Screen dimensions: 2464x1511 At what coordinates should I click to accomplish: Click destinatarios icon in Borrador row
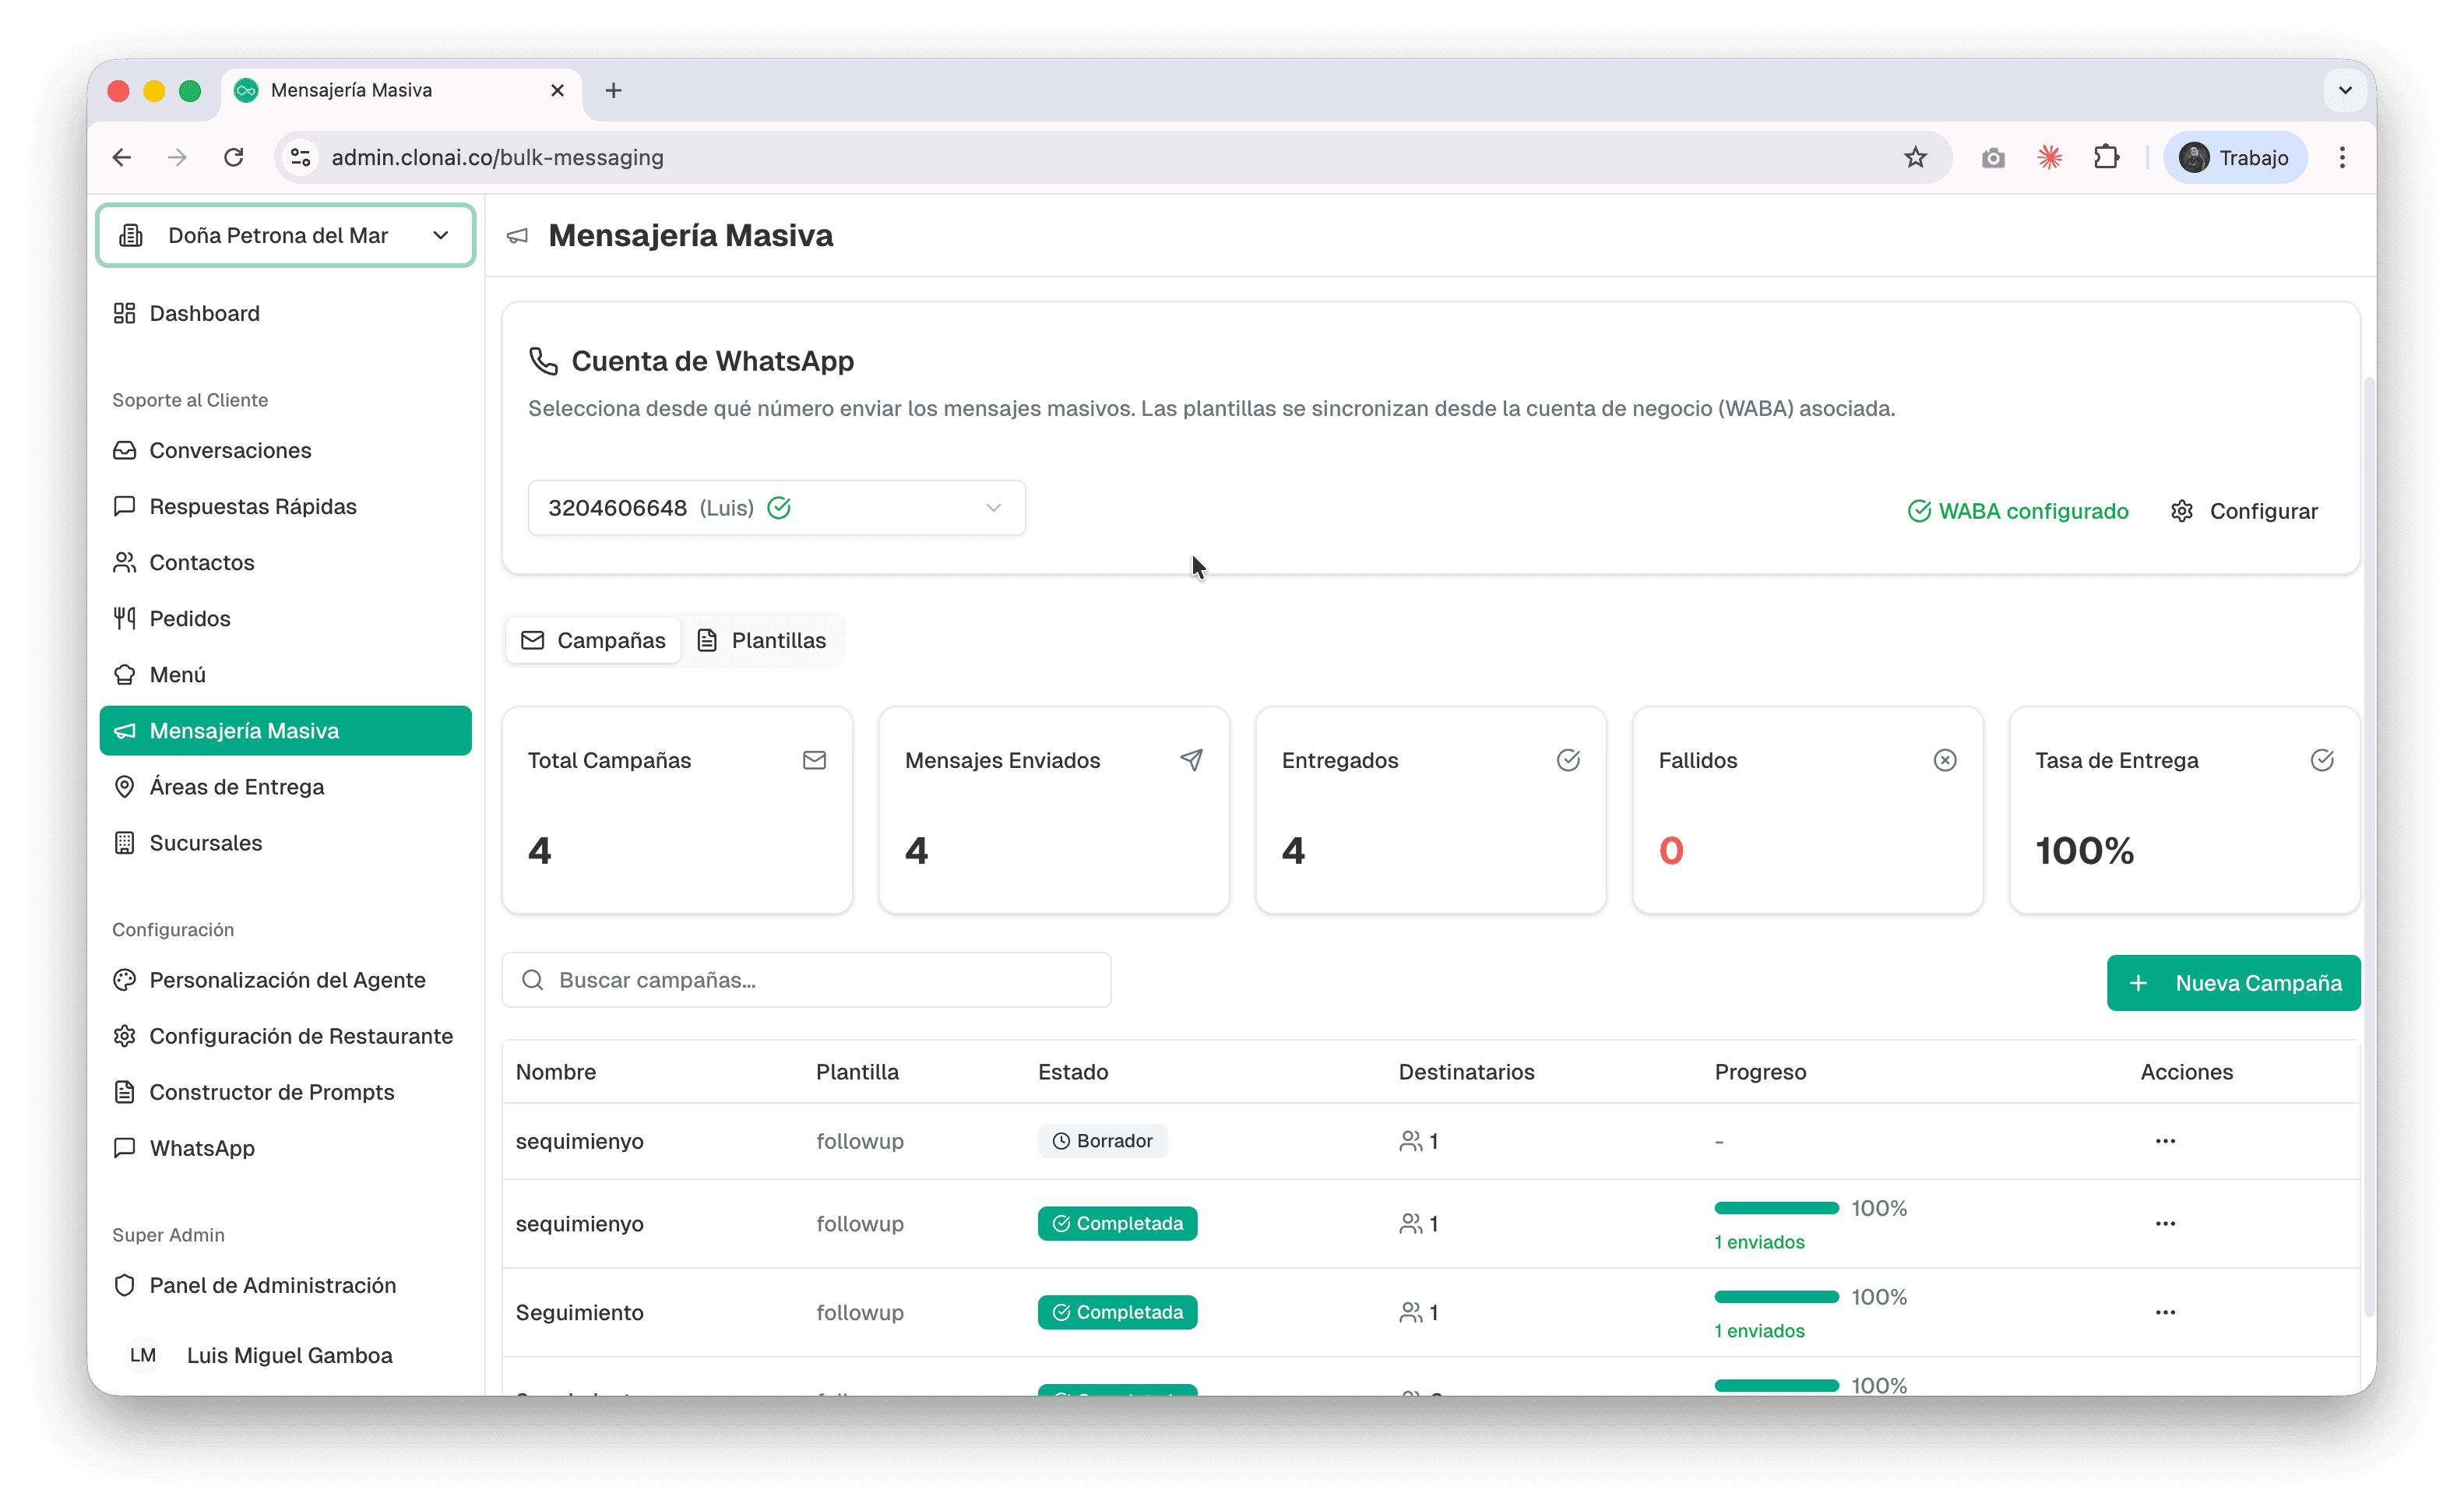(1410, 1141)
